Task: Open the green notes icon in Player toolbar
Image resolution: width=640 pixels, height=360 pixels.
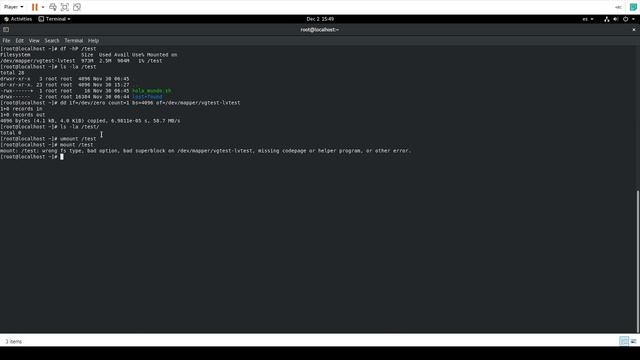Action: tap(633, 7)
